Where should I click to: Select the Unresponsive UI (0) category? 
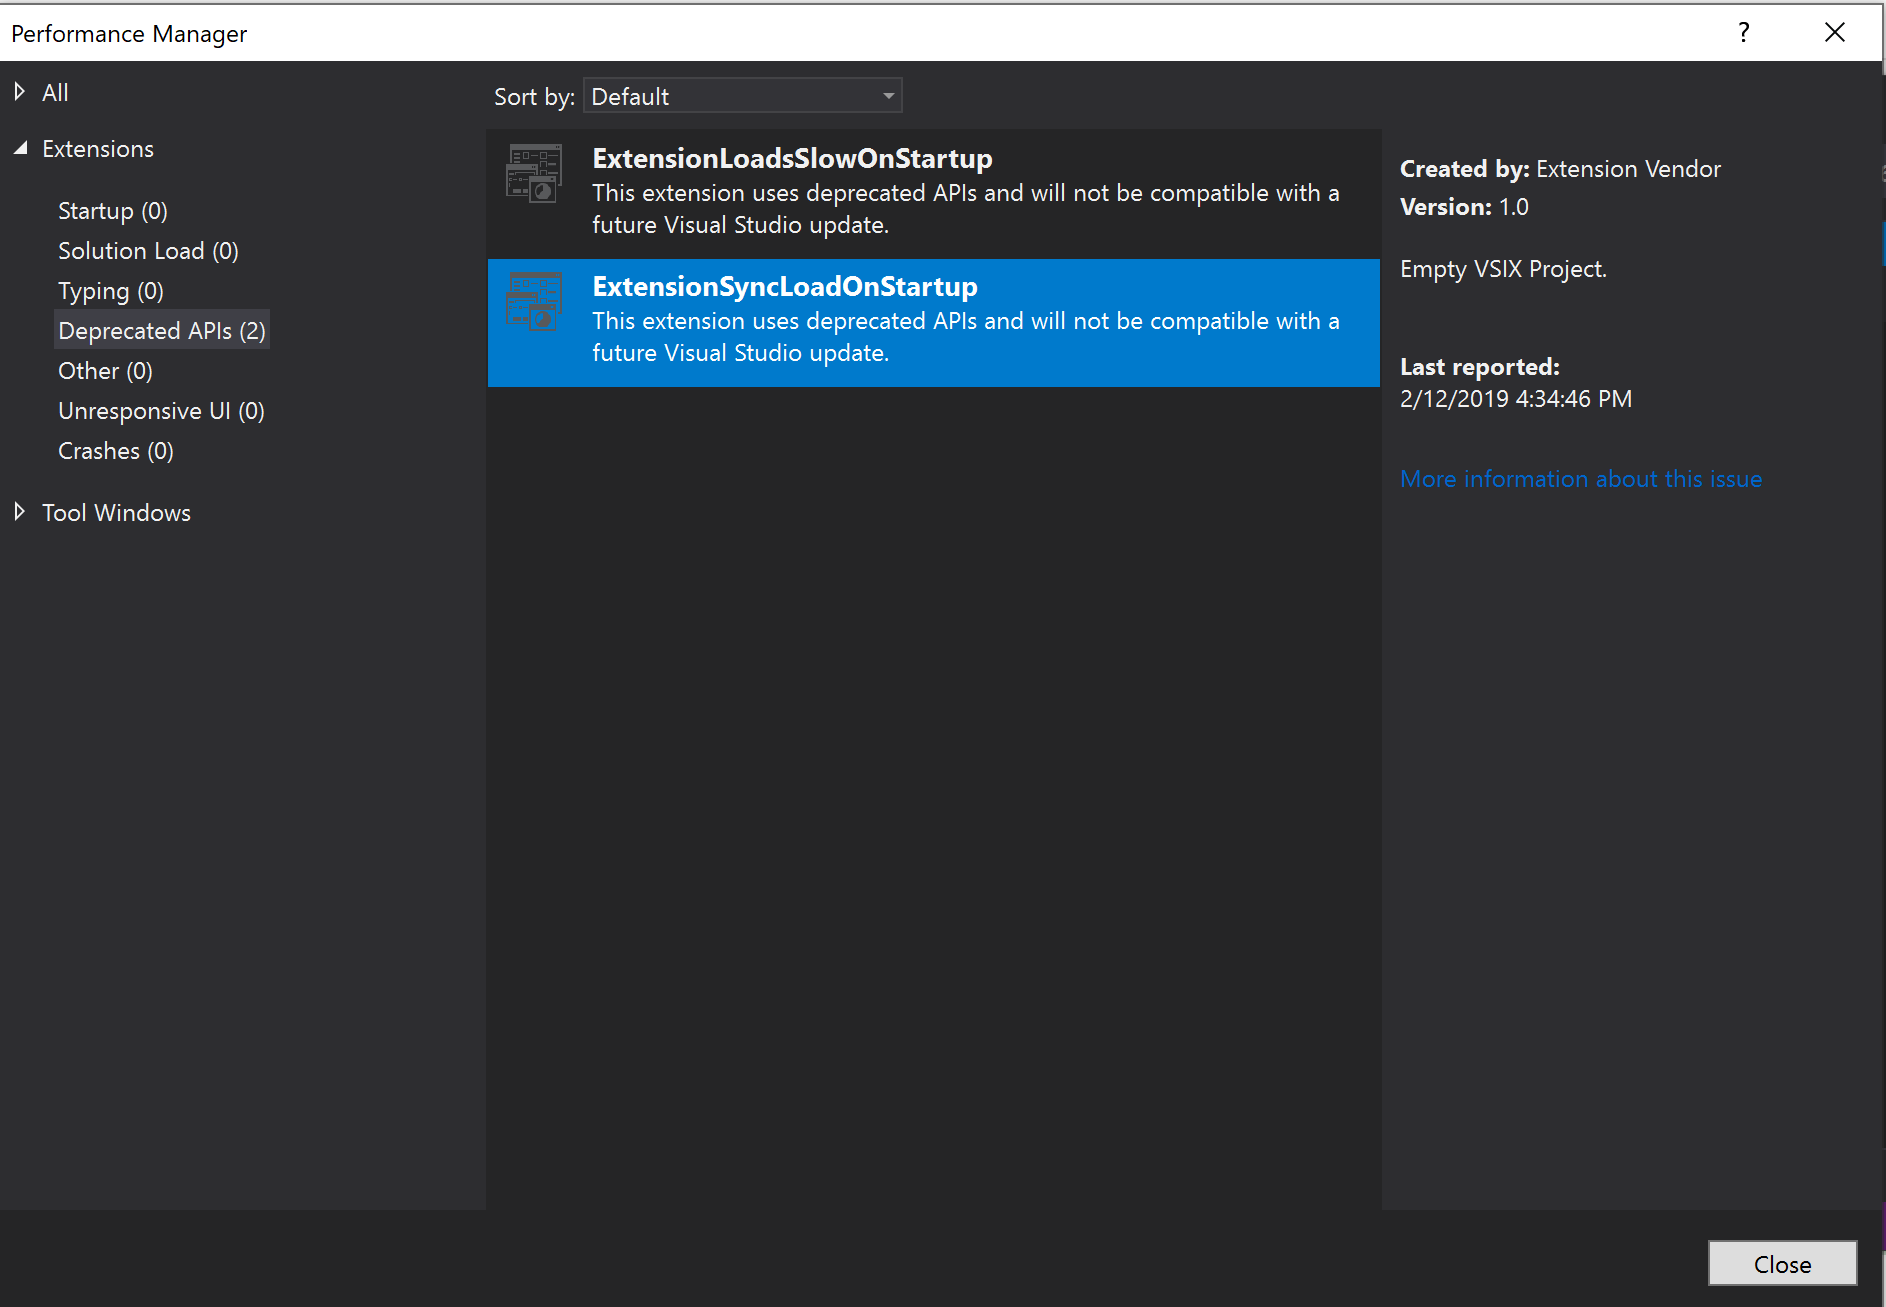pos(161,411)
